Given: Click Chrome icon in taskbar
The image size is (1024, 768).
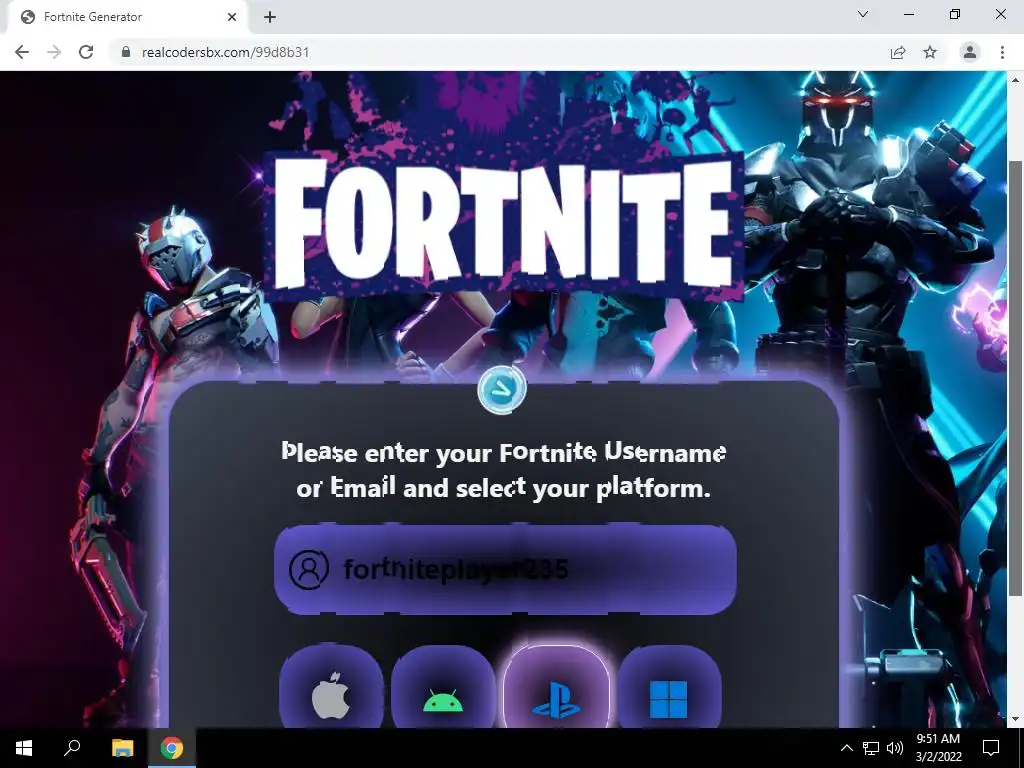Looking at the screenshot, I should pos(172,748).
